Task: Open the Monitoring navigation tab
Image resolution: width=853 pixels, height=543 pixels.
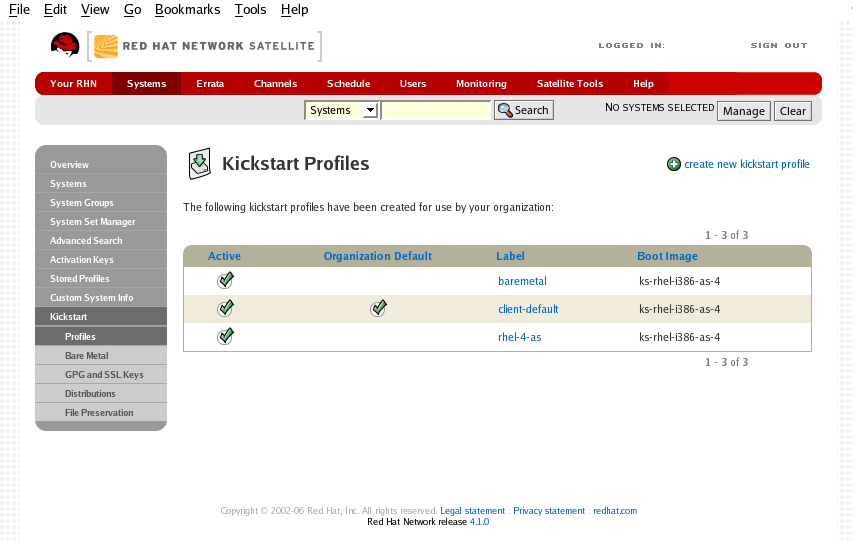Action: point(481,84)
